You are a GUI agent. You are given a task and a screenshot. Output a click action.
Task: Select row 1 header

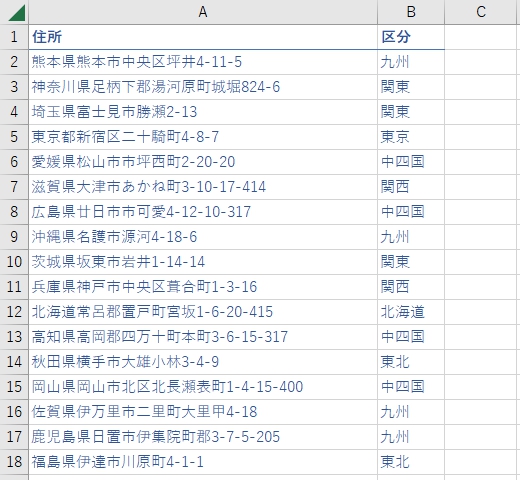coord(14,37)
